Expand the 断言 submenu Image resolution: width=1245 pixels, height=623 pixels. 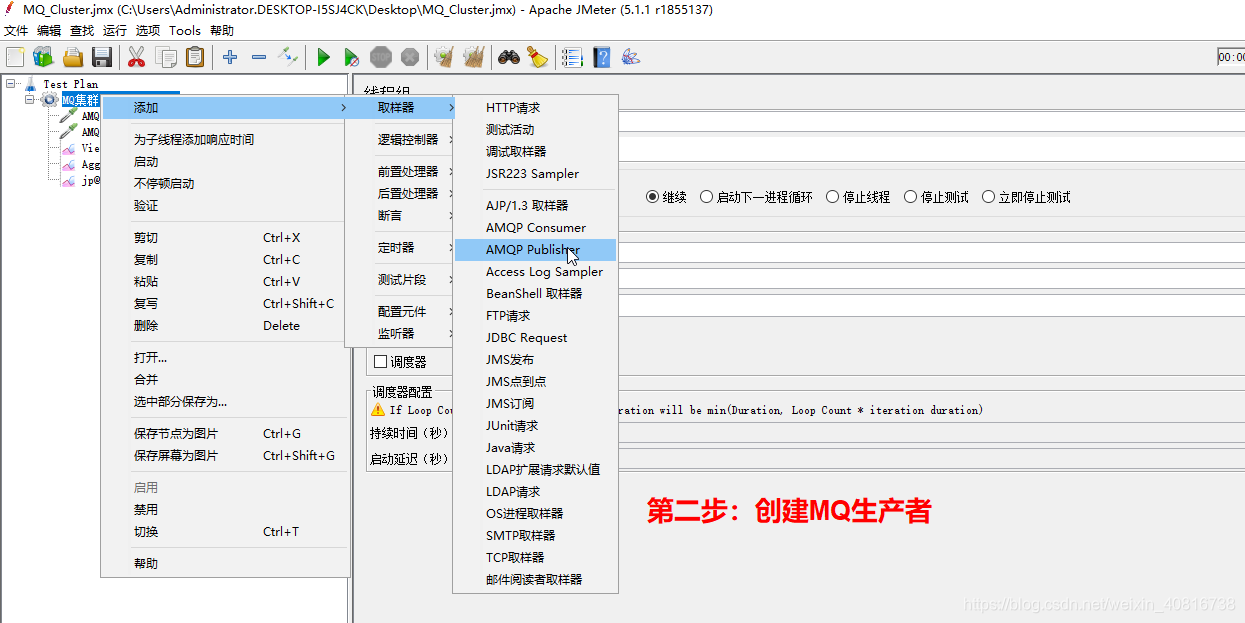399,215
